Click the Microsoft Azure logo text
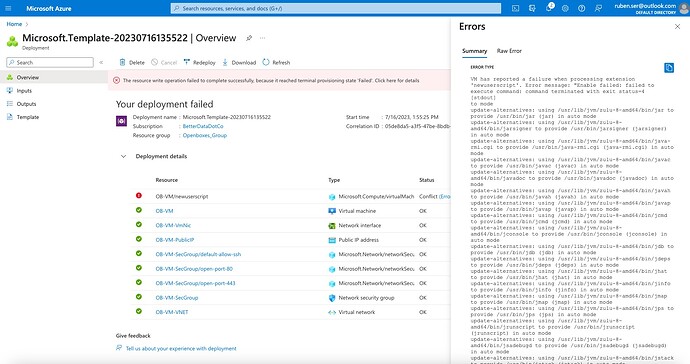 click(48, 8)
